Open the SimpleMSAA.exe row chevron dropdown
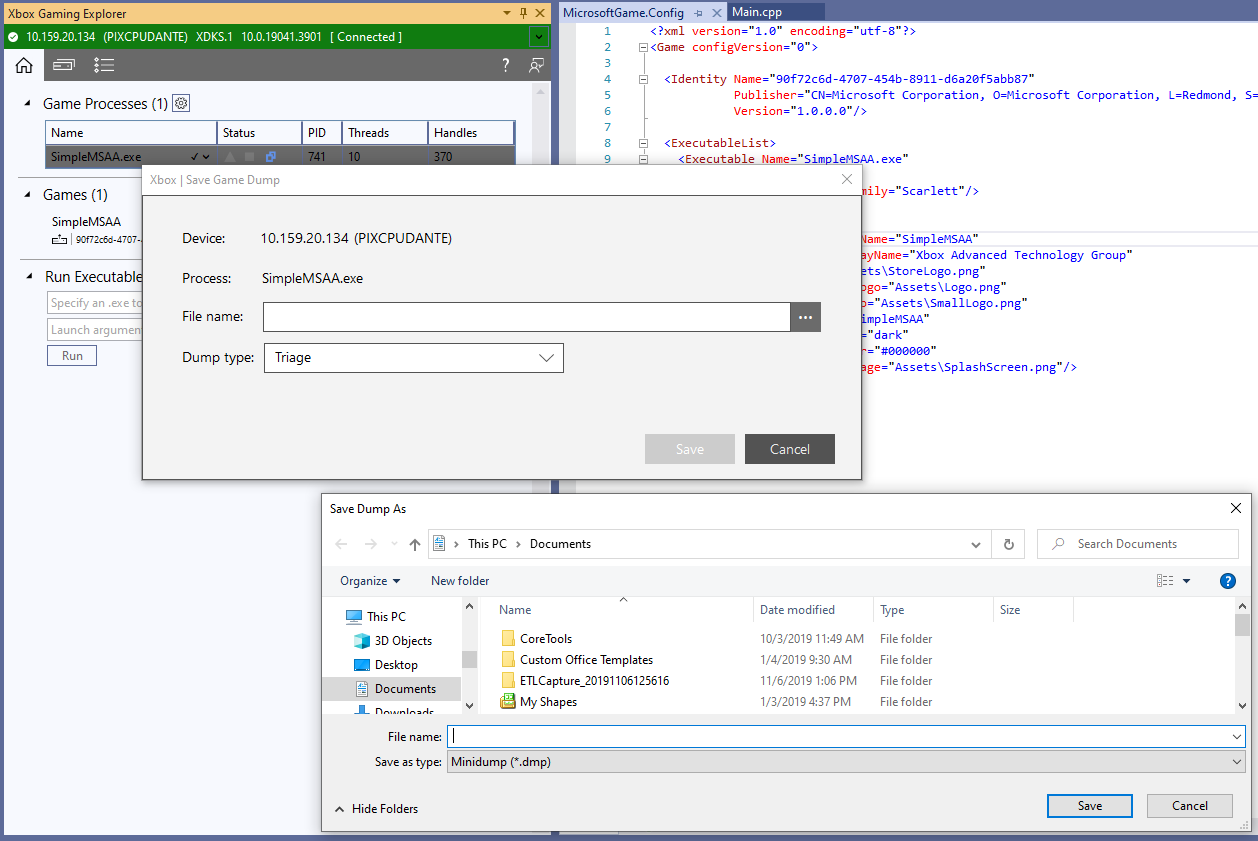Screen dimensions: 1258x841 [x=206, y=157]
